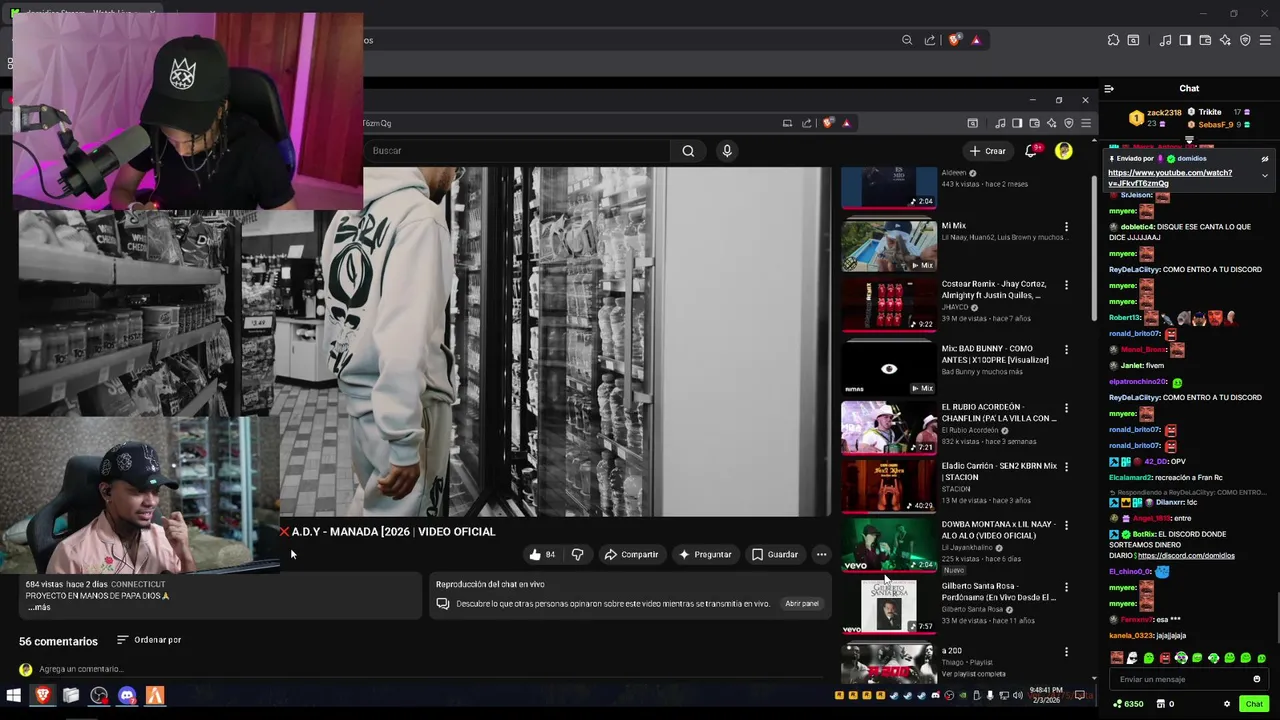
Task: Open Brave Shields icon in inner address bar
Action: coord(828,123)
